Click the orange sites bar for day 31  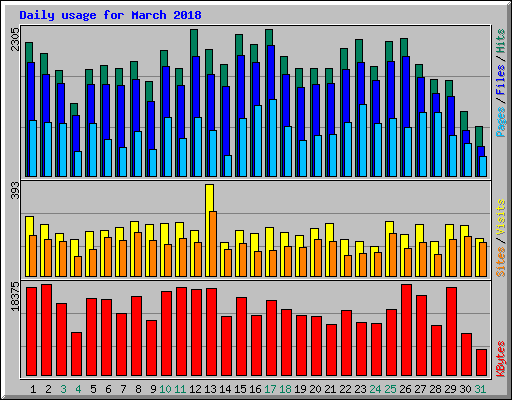click(x=483, y=259)
